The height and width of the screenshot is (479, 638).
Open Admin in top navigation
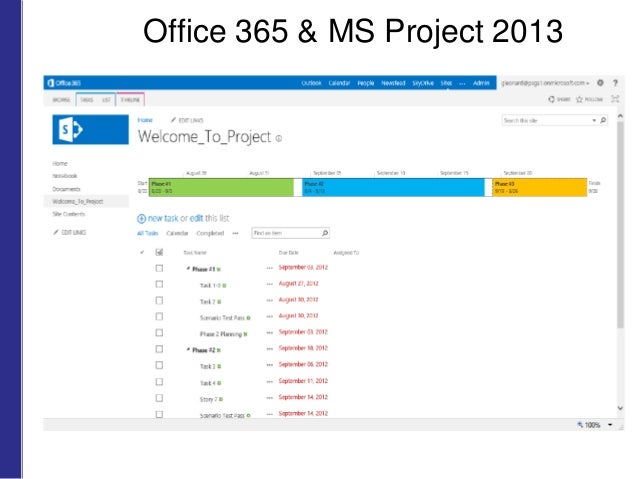[x=481, y=83]
